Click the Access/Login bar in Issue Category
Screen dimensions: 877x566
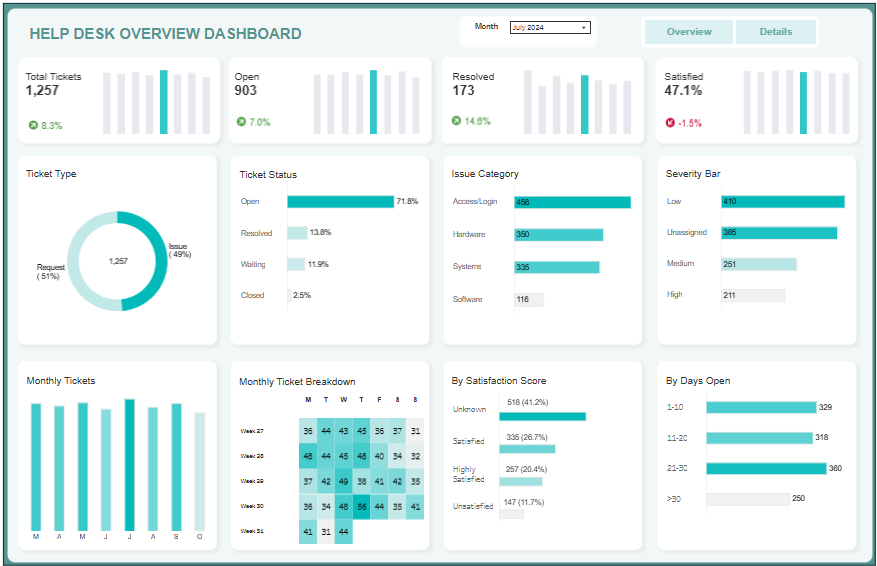572,202
